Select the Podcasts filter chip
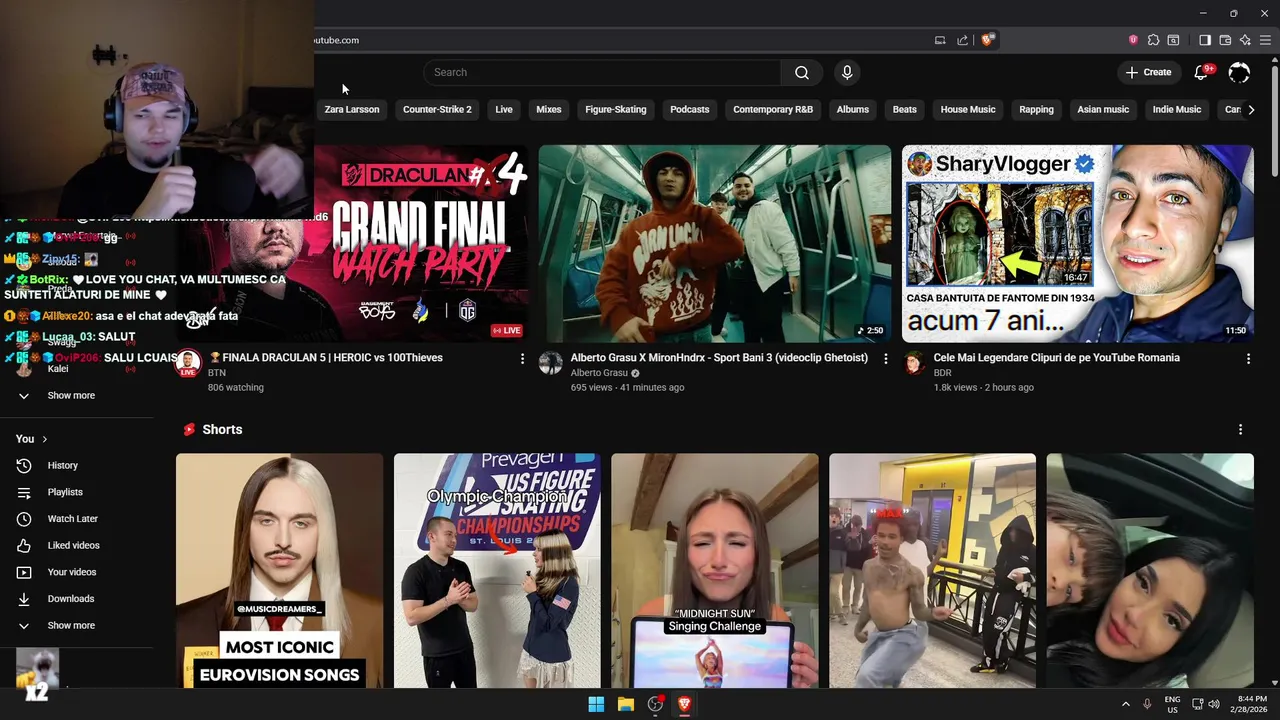 (x=690, y=109)
